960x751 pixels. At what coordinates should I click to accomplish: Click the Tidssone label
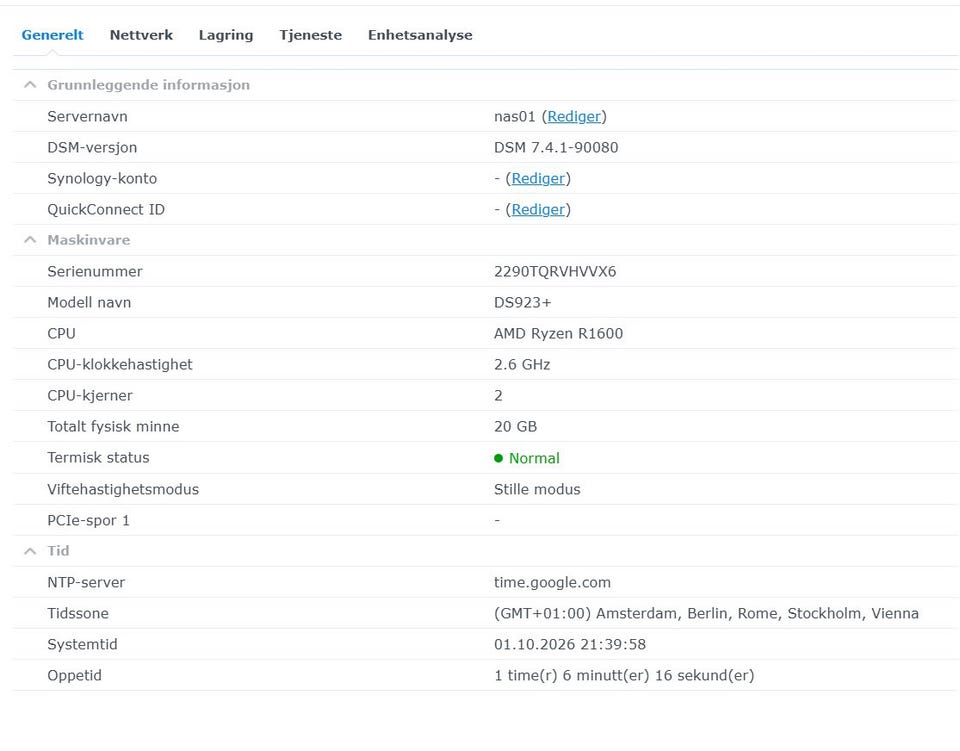coord(78,613)
